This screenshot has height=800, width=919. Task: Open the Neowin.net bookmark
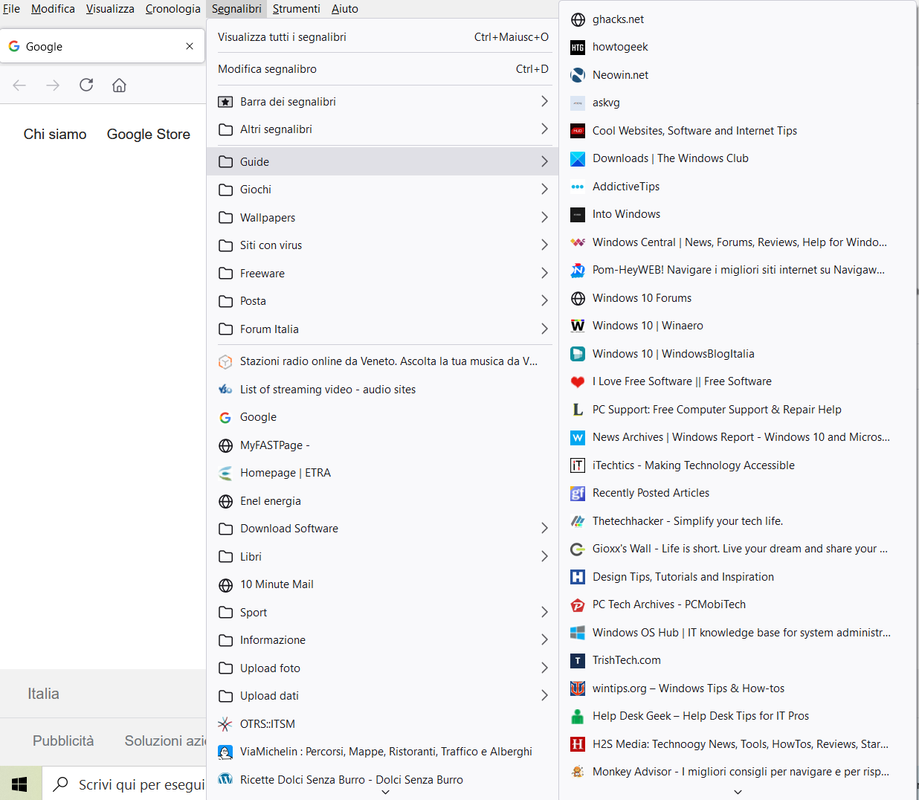[736, 75]
